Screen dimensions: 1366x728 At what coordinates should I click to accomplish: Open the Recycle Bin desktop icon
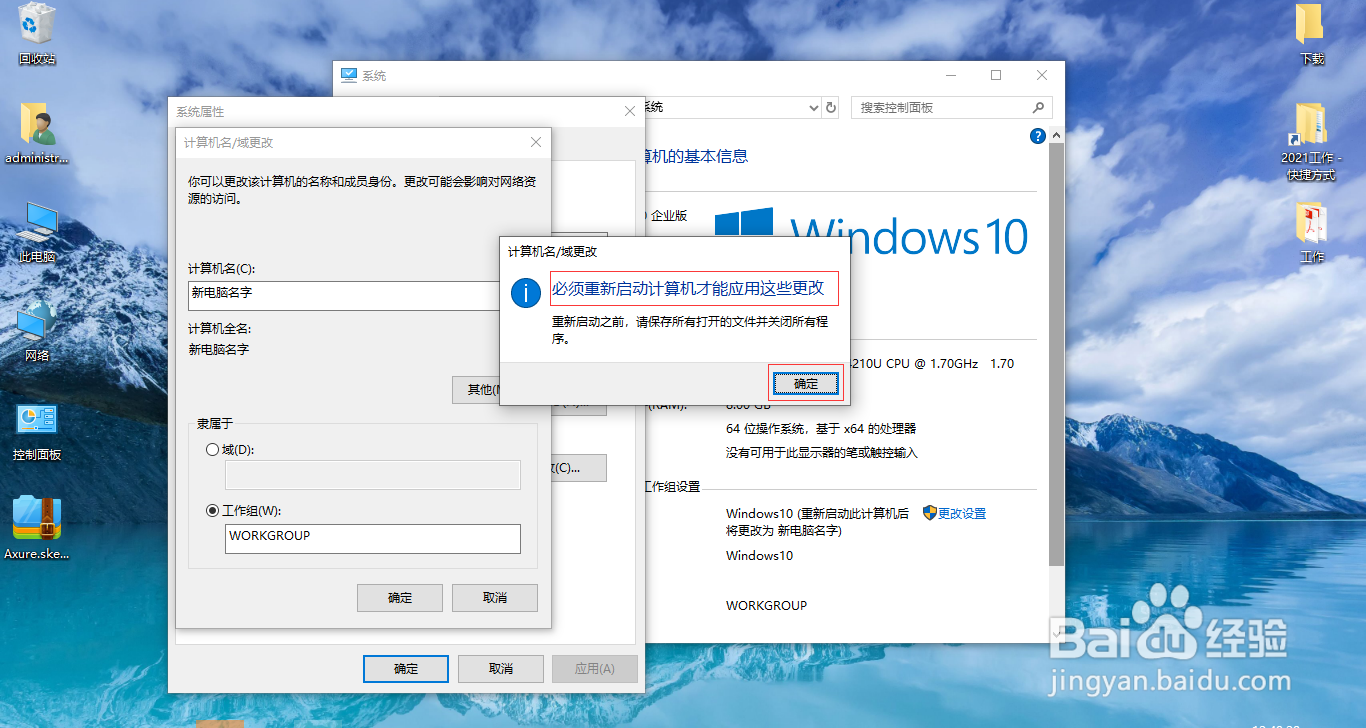(x=37, y=33)
